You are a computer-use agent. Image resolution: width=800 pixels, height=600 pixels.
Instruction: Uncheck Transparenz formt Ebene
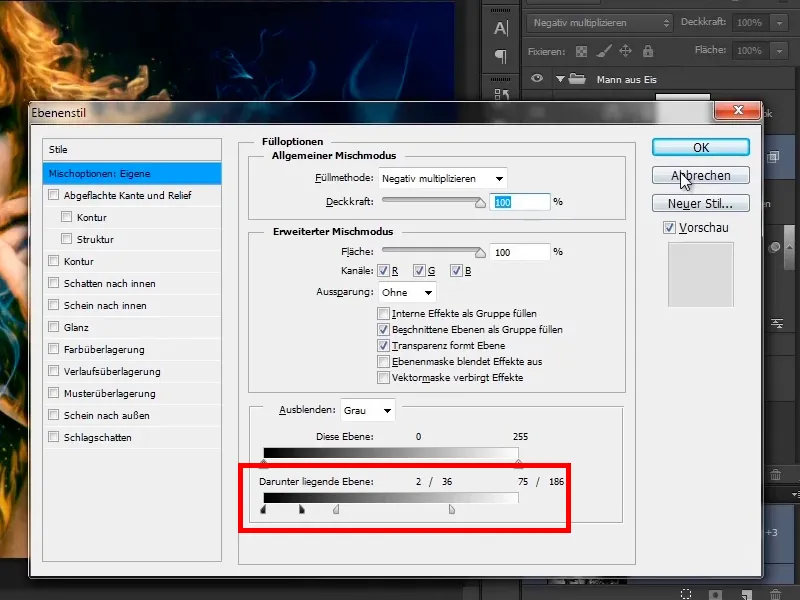383,345
